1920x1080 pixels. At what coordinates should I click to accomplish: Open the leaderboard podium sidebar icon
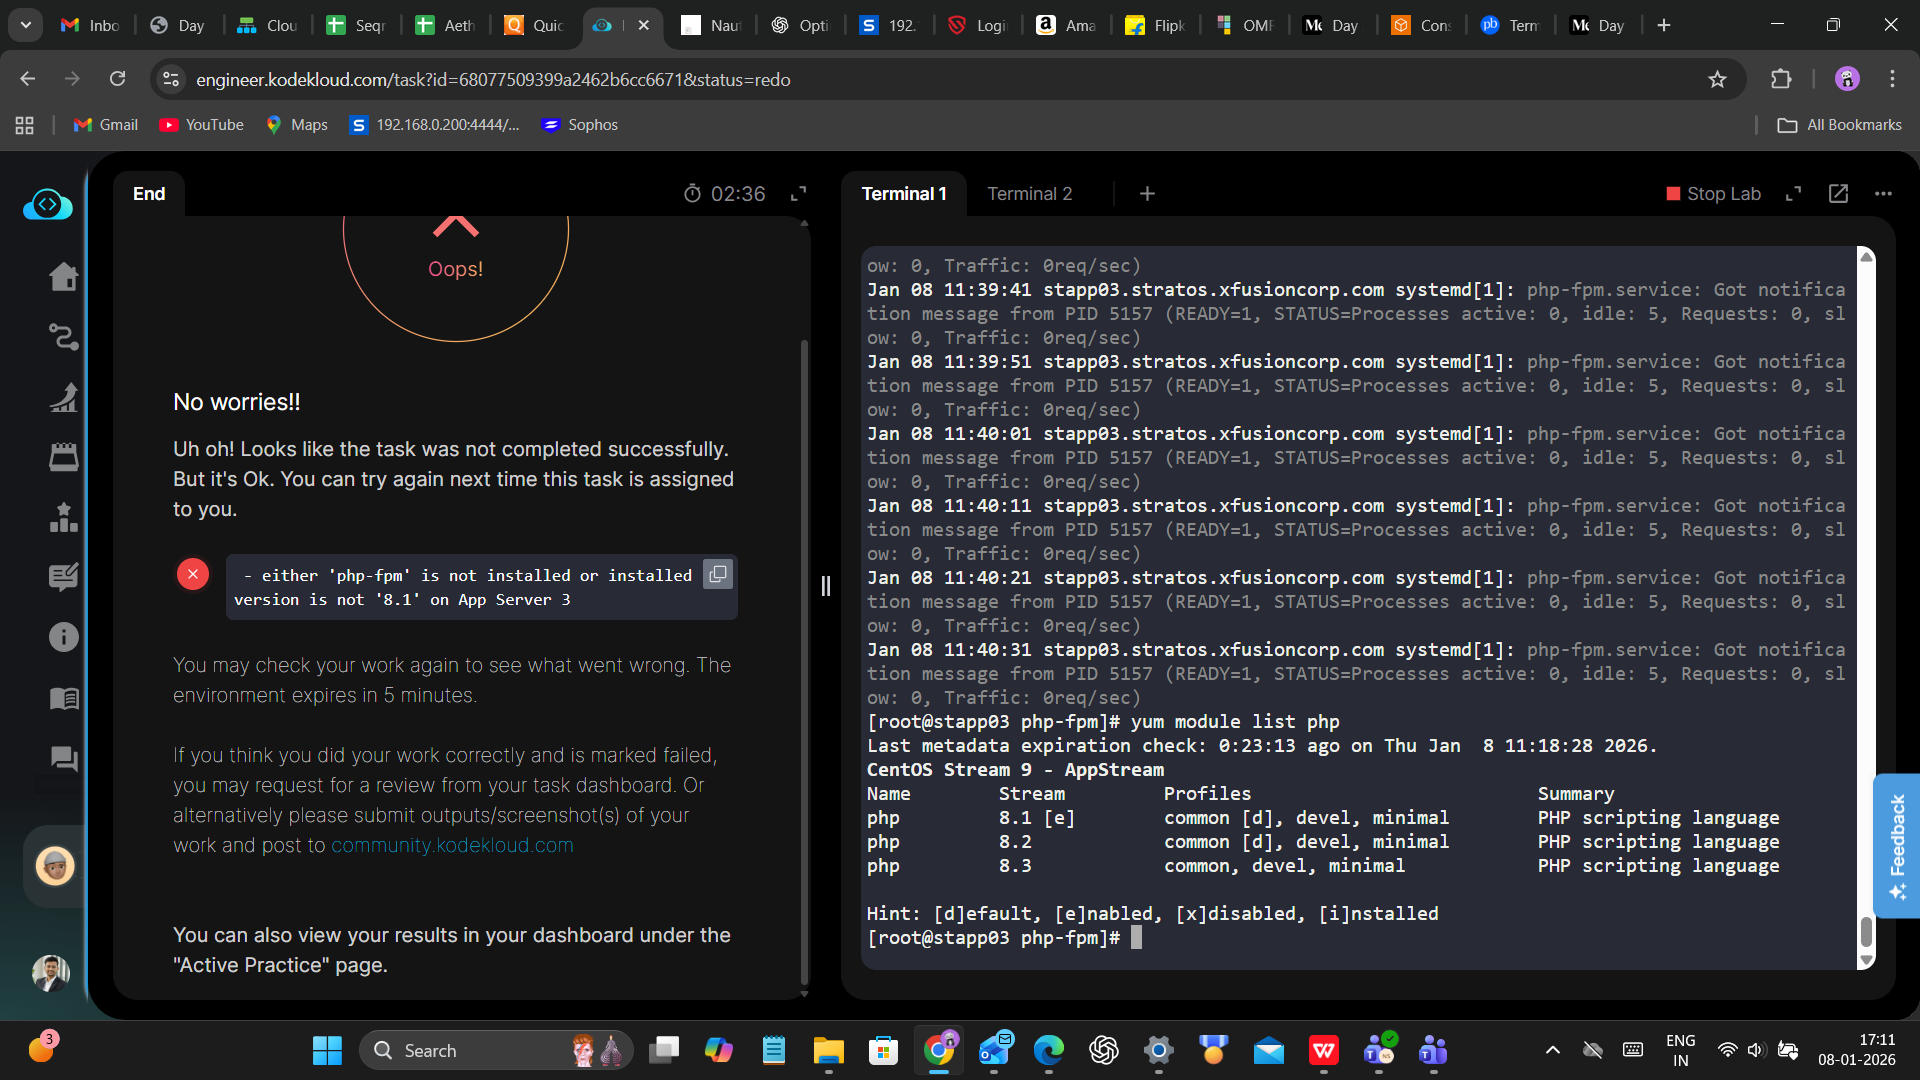pos(63,517)
